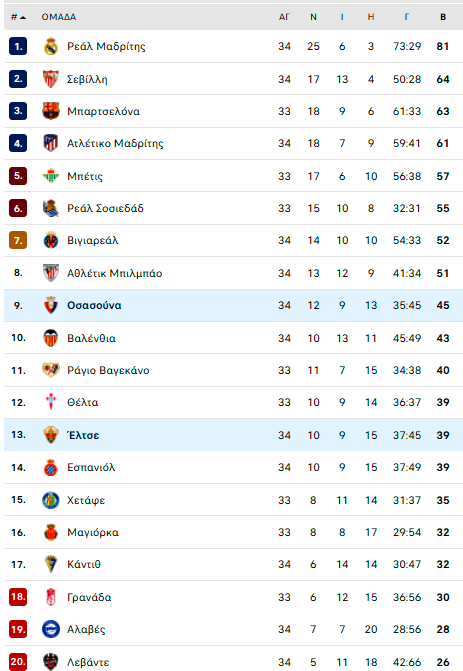Select the Λεβάντε row at rank 20
Screen dimensions: 463x671
[233, 661]
